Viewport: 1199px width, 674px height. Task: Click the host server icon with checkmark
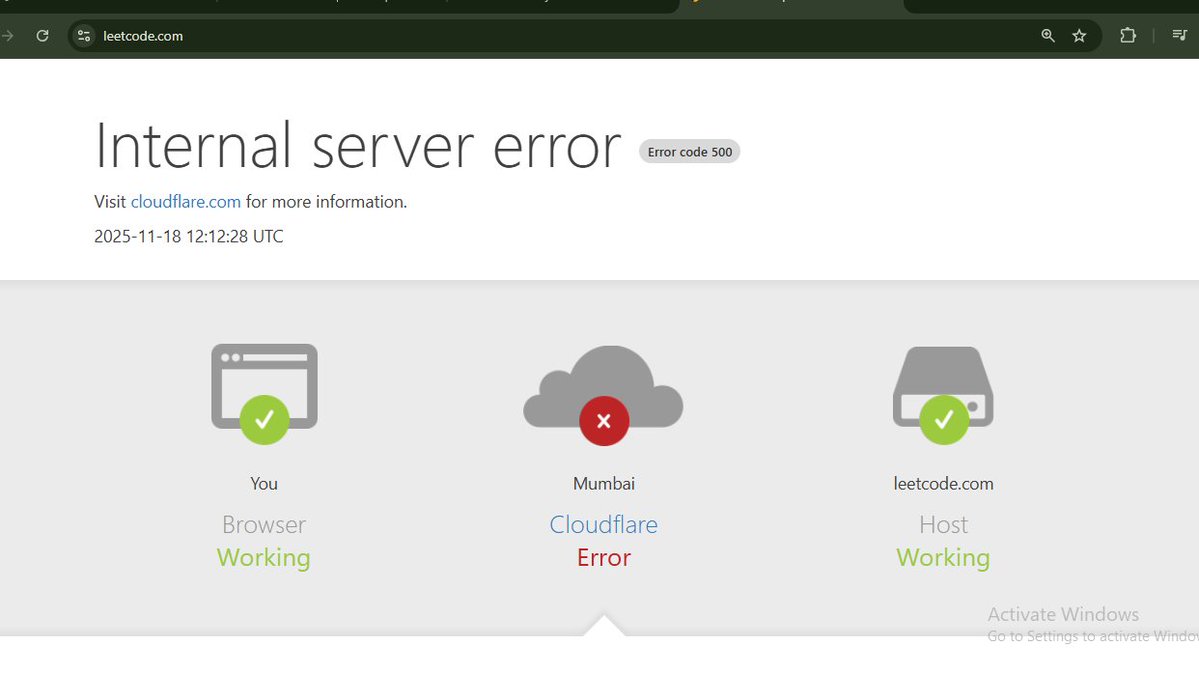(x=944, y=395)
